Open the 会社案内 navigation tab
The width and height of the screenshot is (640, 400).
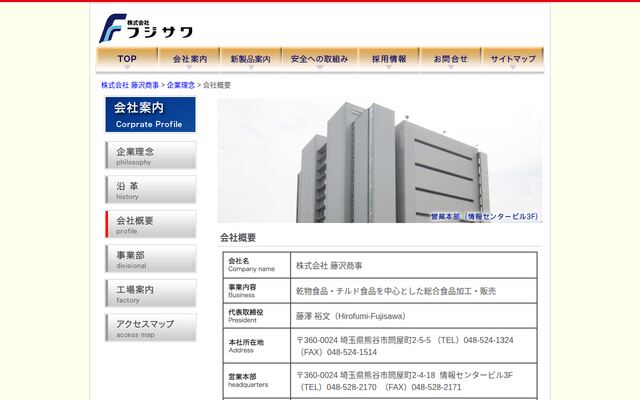pos(189,59)
